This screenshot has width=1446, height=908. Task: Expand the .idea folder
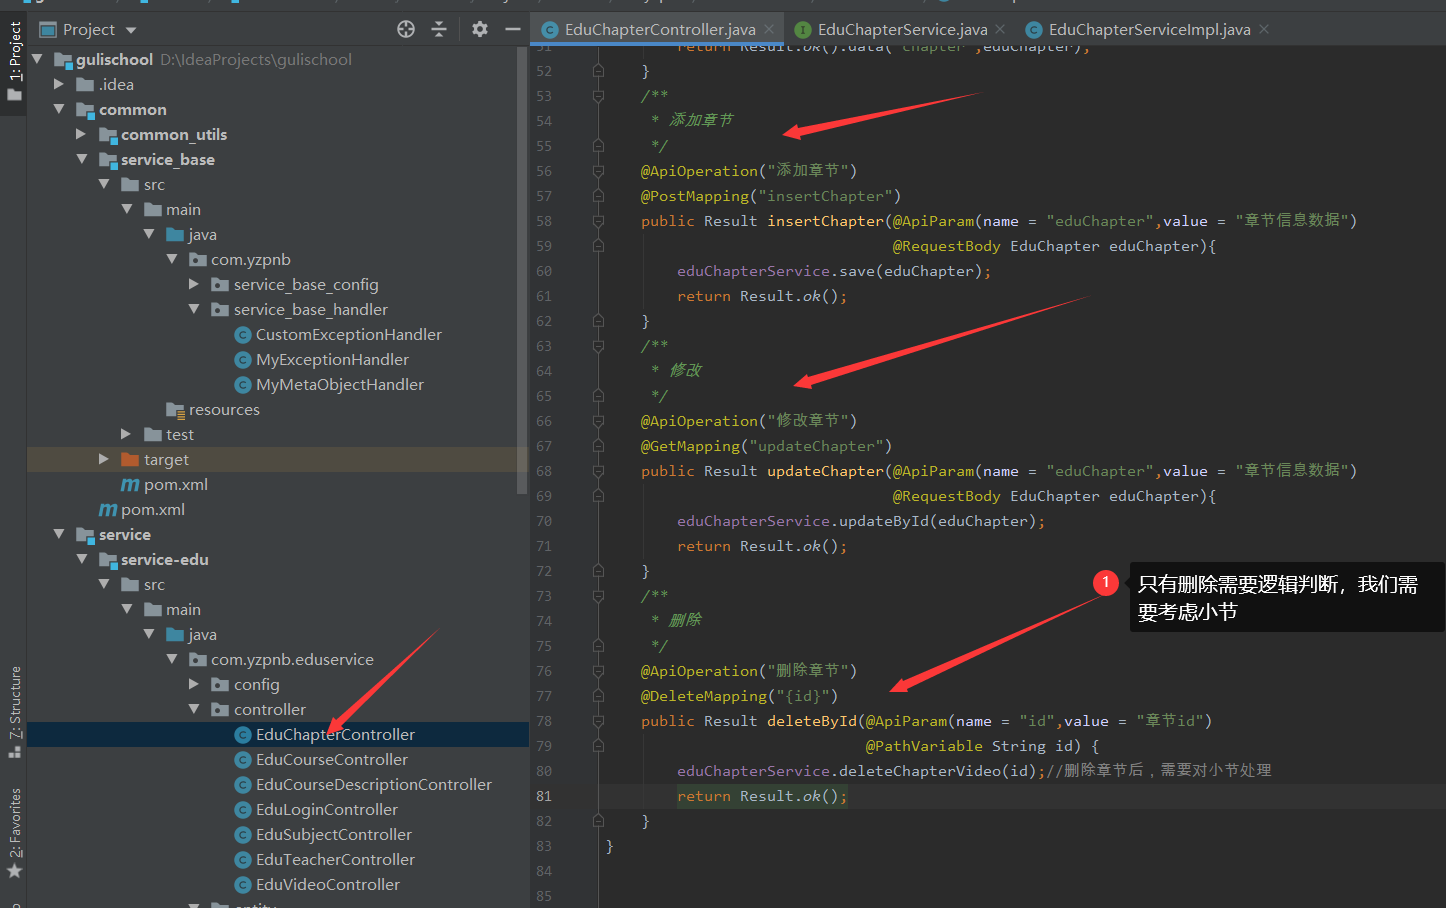[x=59, y=84]
